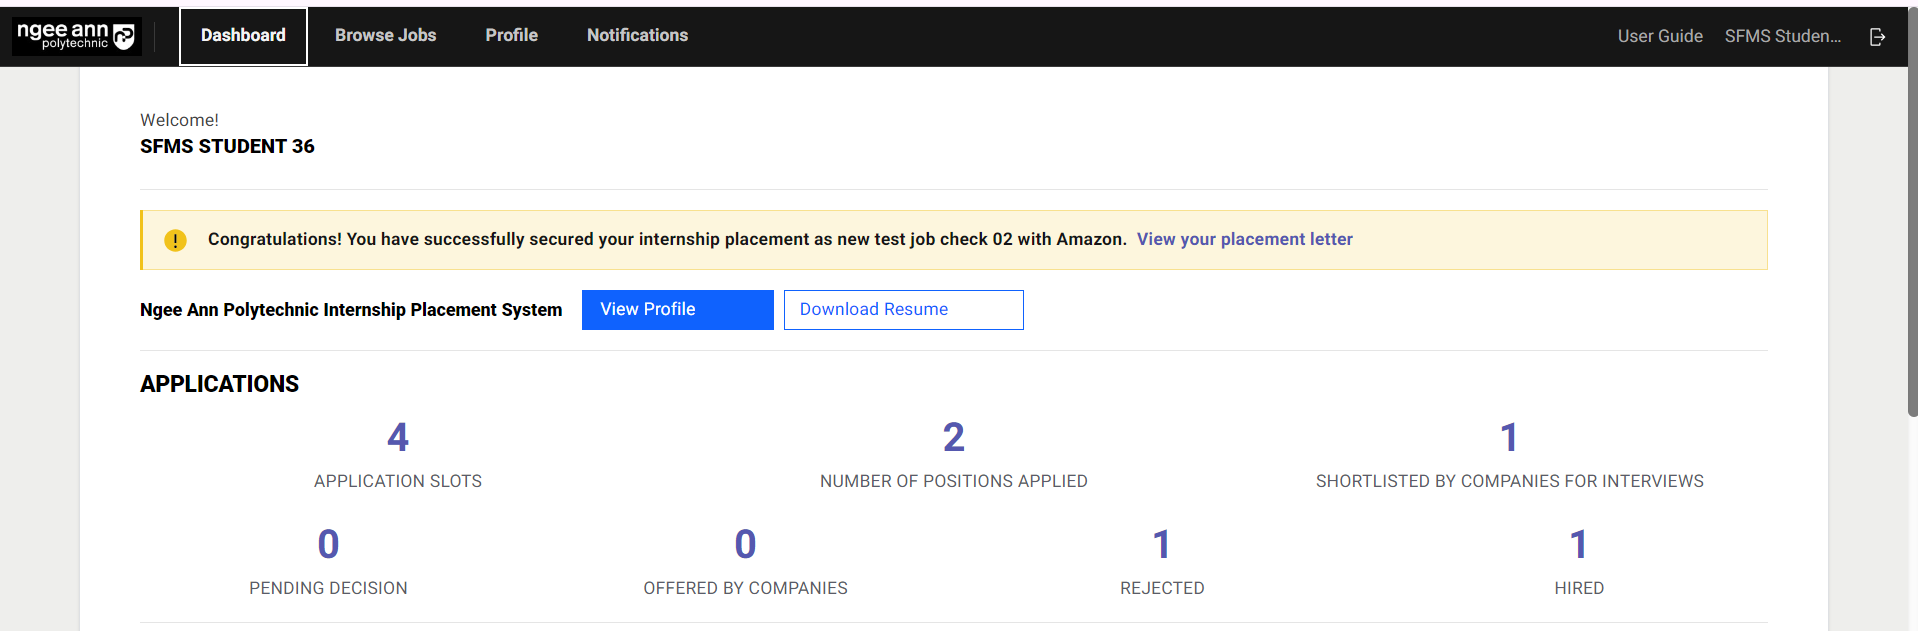Select the Application Slots count

pyautogui.click(x=398, y=438)
